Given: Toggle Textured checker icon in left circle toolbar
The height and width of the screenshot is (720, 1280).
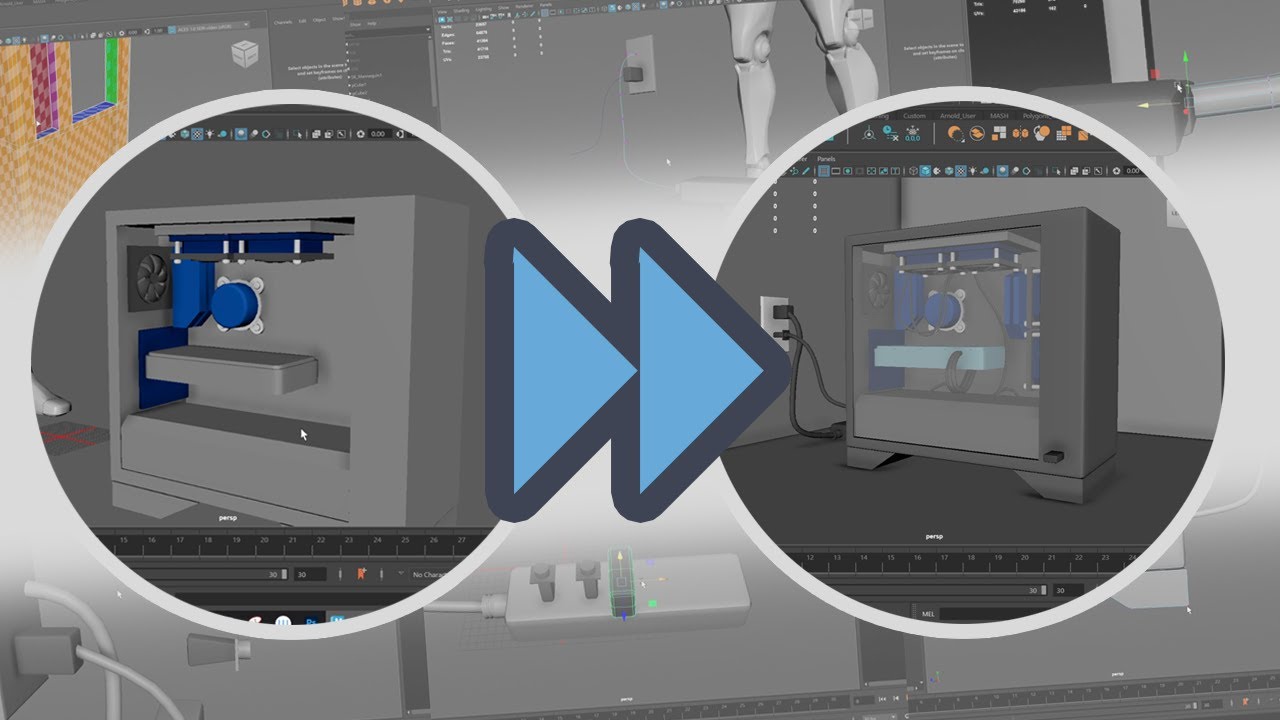Looking at the screenshot, I should click(197, 134).
